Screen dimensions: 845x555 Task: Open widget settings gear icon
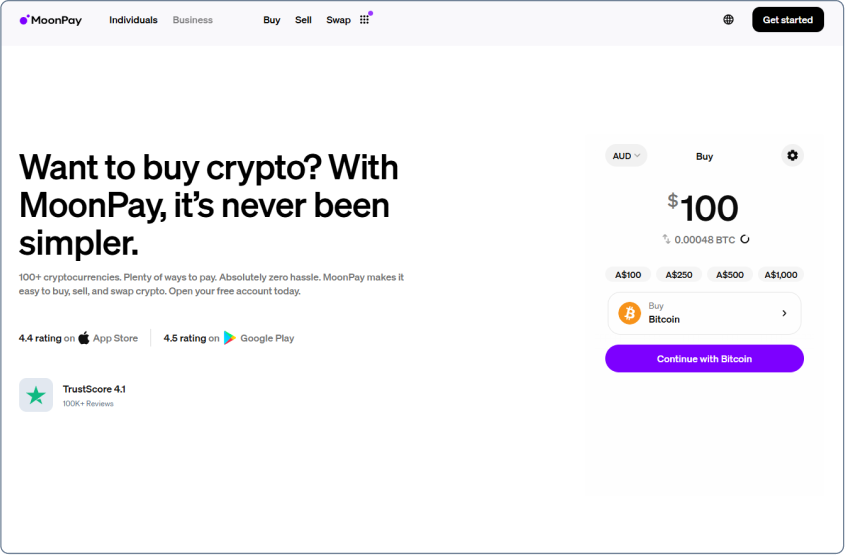[x=792, y=156]
